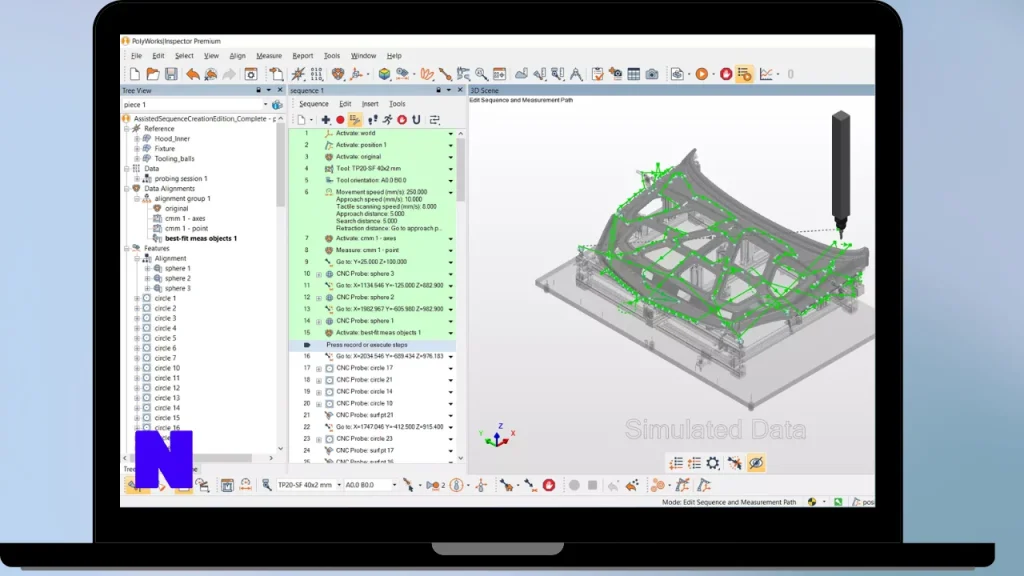Viewport: 1024px width, 576px height.
Task: Select step 15 Activate: best-fit meas objects 1
Action: point(372,333)
